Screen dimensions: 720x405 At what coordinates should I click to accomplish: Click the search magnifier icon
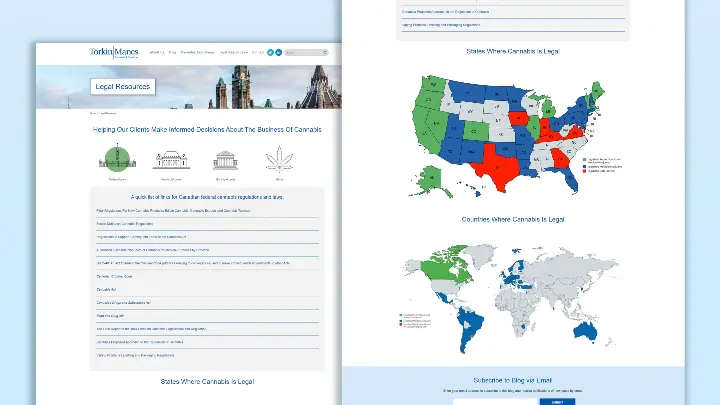coord(325,52)
